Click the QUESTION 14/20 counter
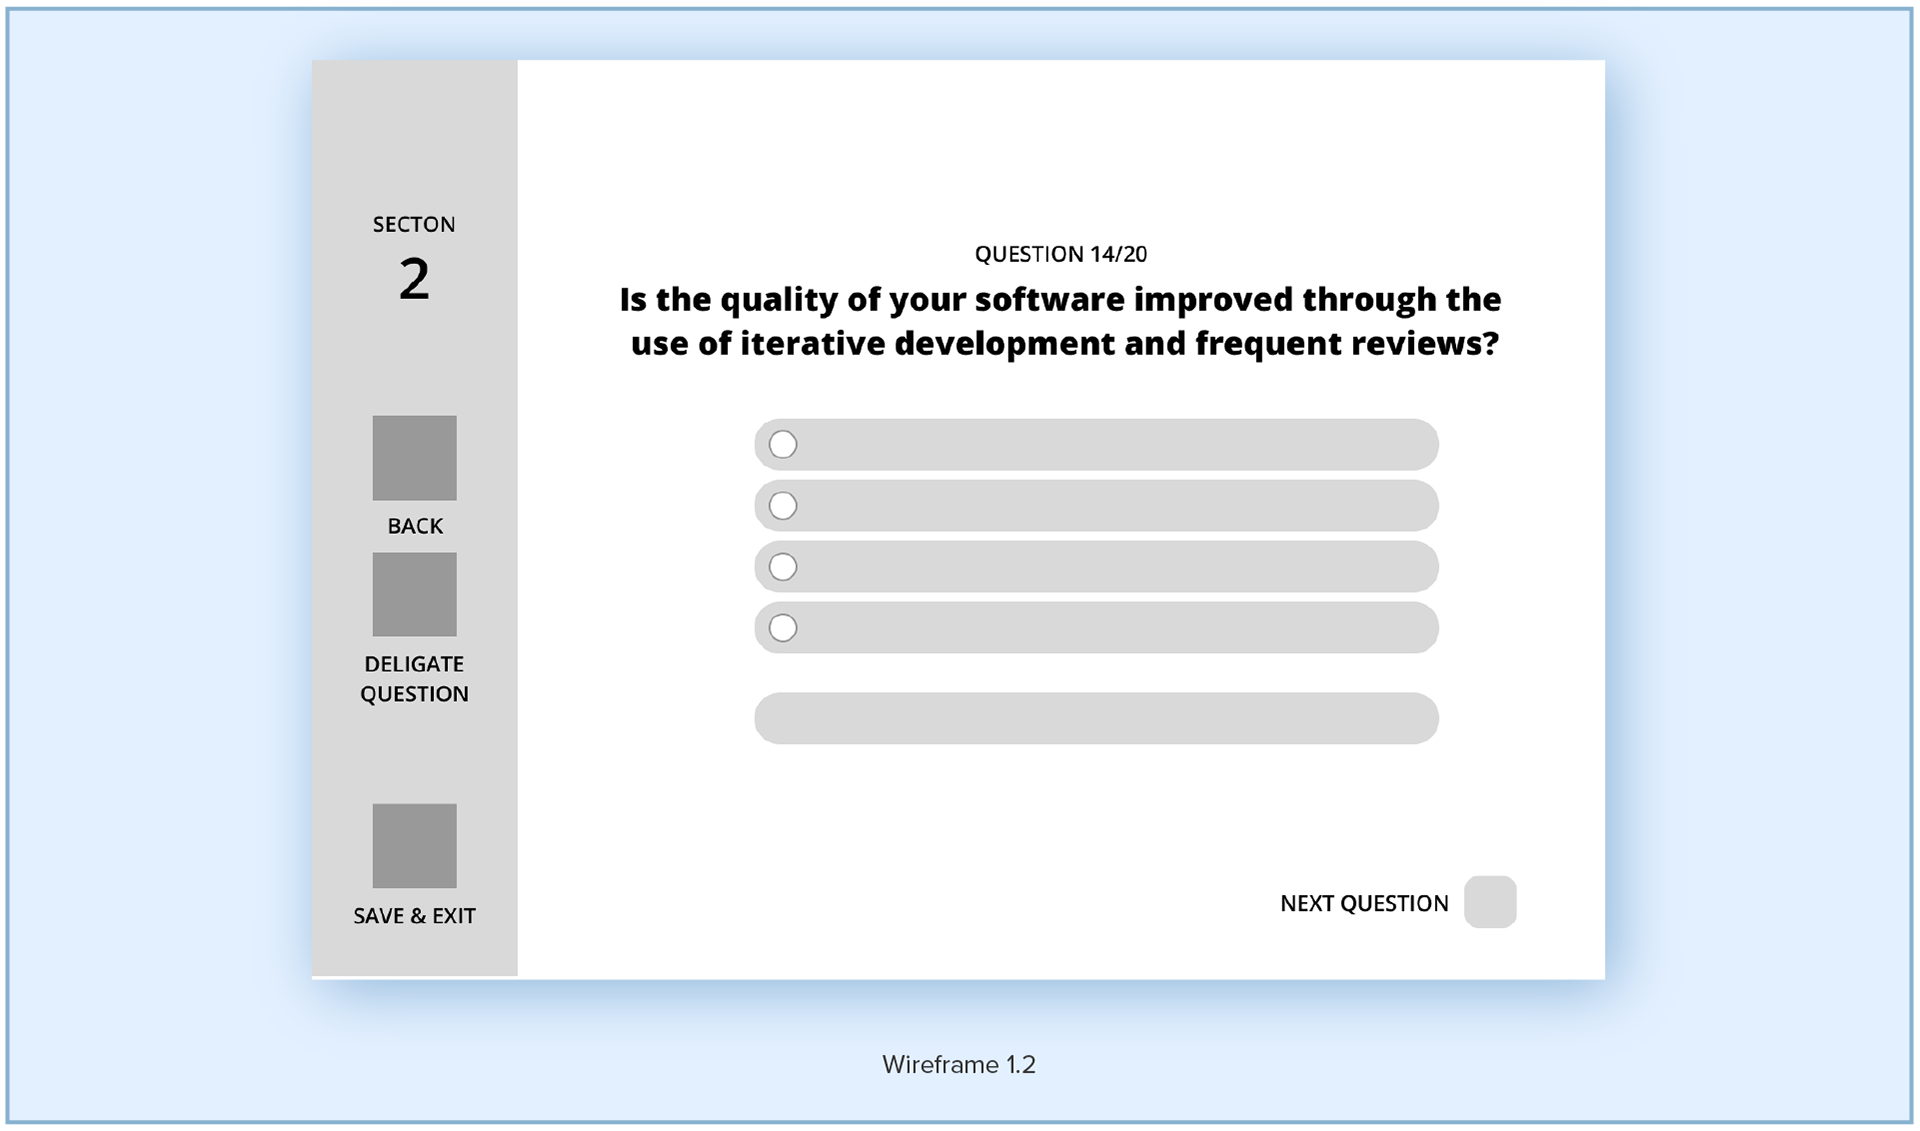 pos(1060,254)
